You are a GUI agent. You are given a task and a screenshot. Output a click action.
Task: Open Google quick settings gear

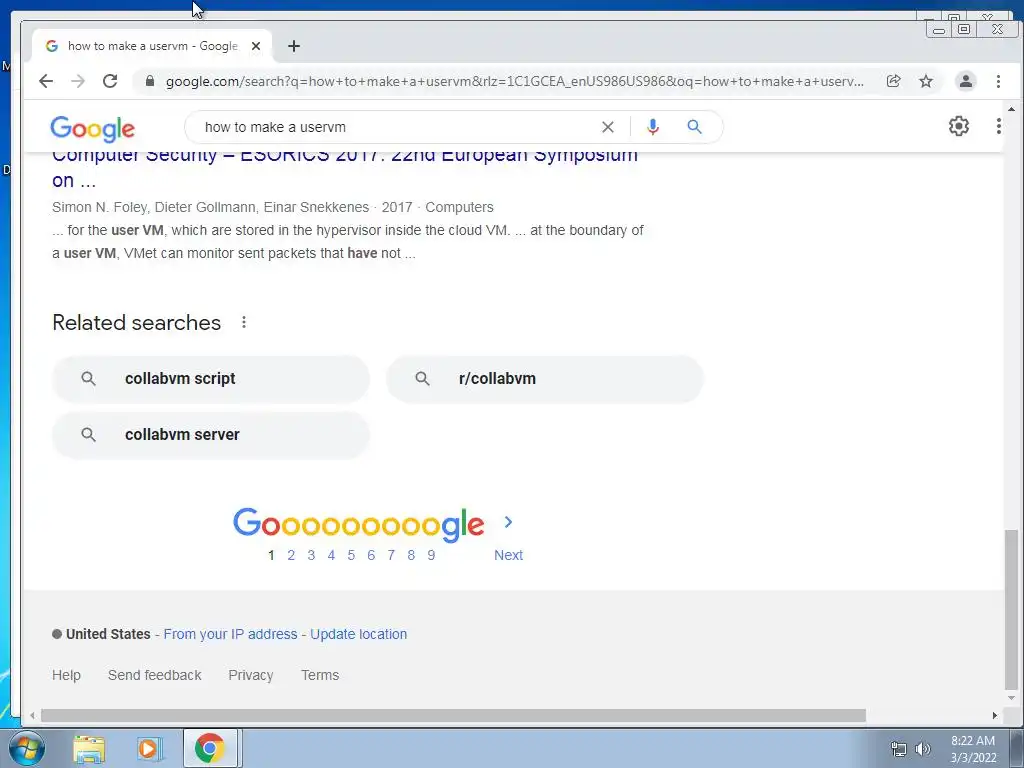959,126
